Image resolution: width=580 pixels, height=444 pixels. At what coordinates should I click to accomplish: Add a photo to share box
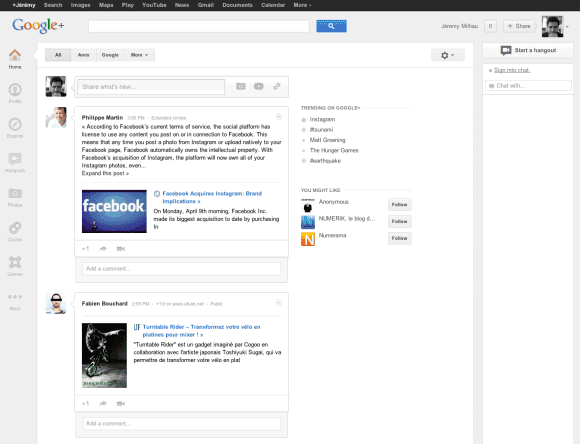coord(240,86)
